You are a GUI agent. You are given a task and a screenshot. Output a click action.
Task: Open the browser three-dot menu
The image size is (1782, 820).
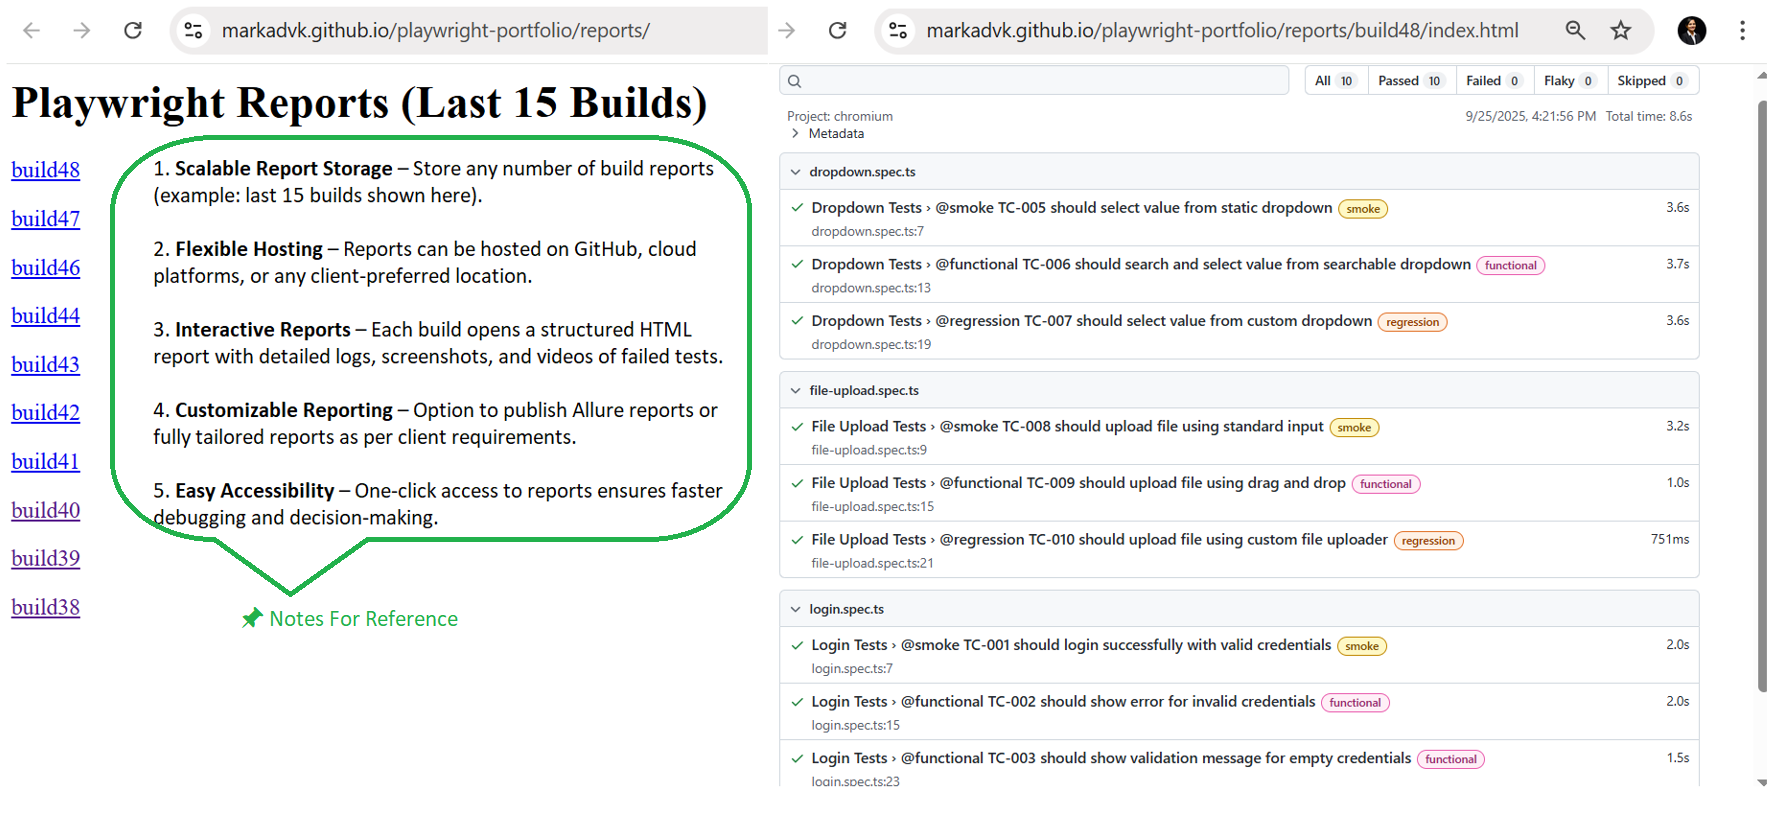(x=1742, y=31)
